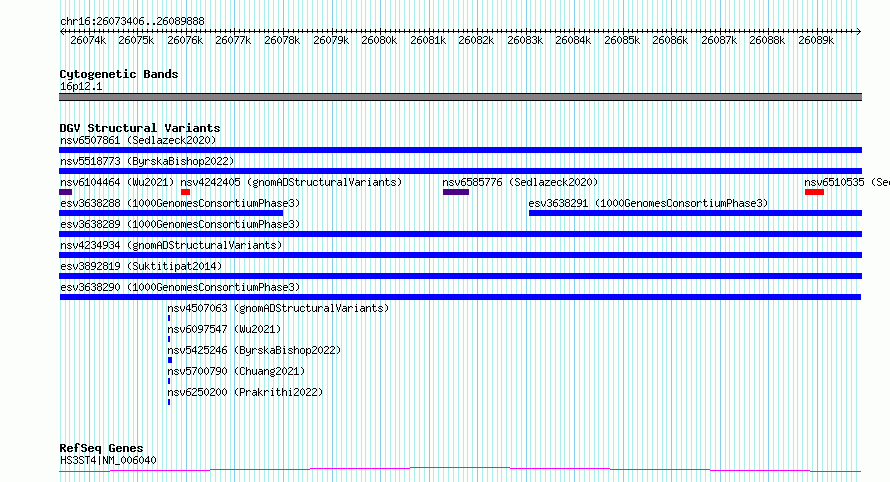
Task: Click the 26089k ruler position
Action: point(816,40)
